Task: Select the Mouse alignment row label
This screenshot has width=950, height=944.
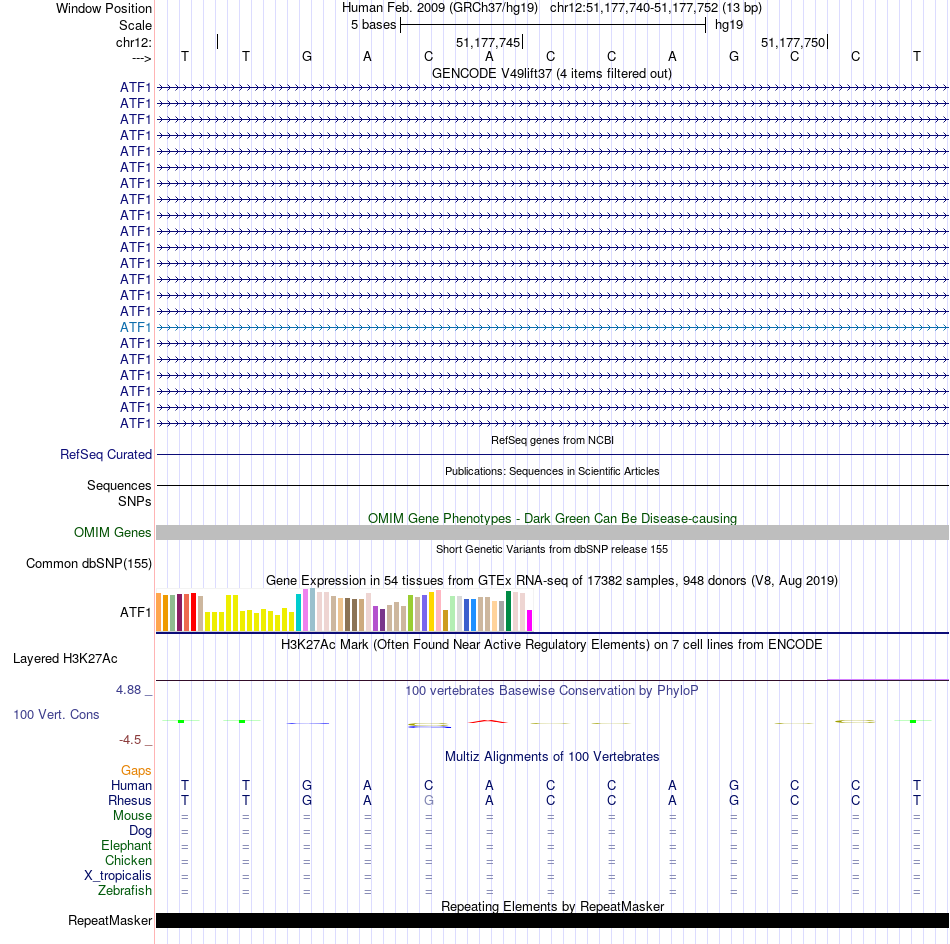Action: tap(132, 816)
